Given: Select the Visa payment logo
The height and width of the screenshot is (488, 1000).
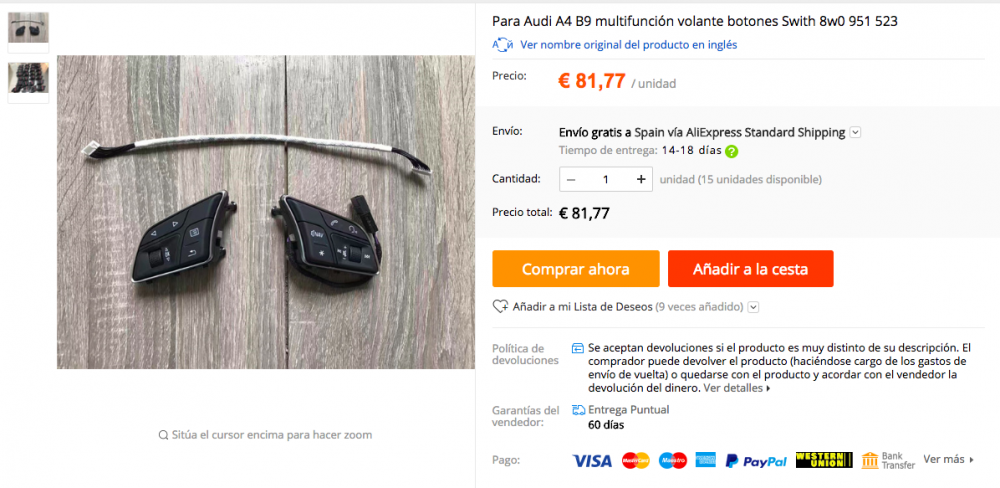Looking at the screenshot, I should point(592,461).
